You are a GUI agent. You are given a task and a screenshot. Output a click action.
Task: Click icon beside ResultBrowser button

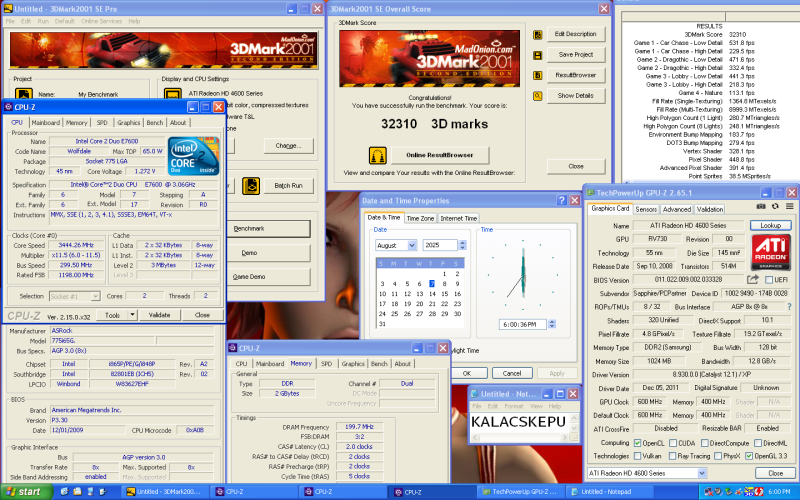537,76
